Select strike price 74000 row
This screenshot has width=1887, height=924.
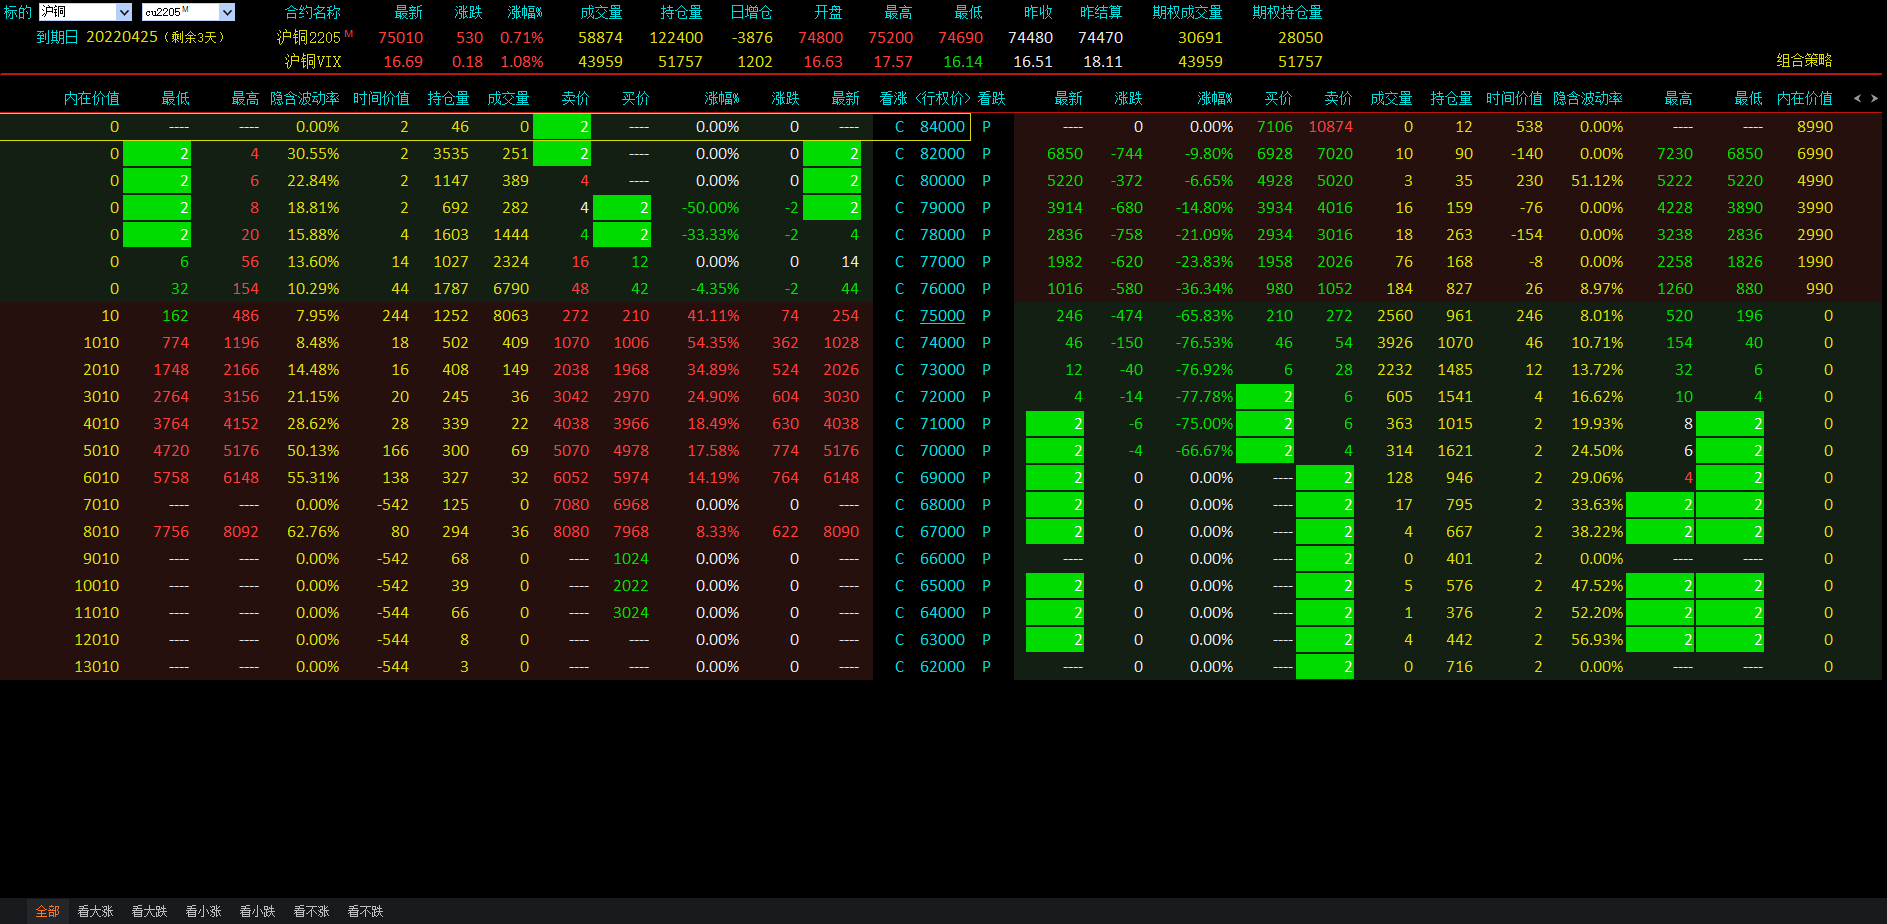(942, 343)
